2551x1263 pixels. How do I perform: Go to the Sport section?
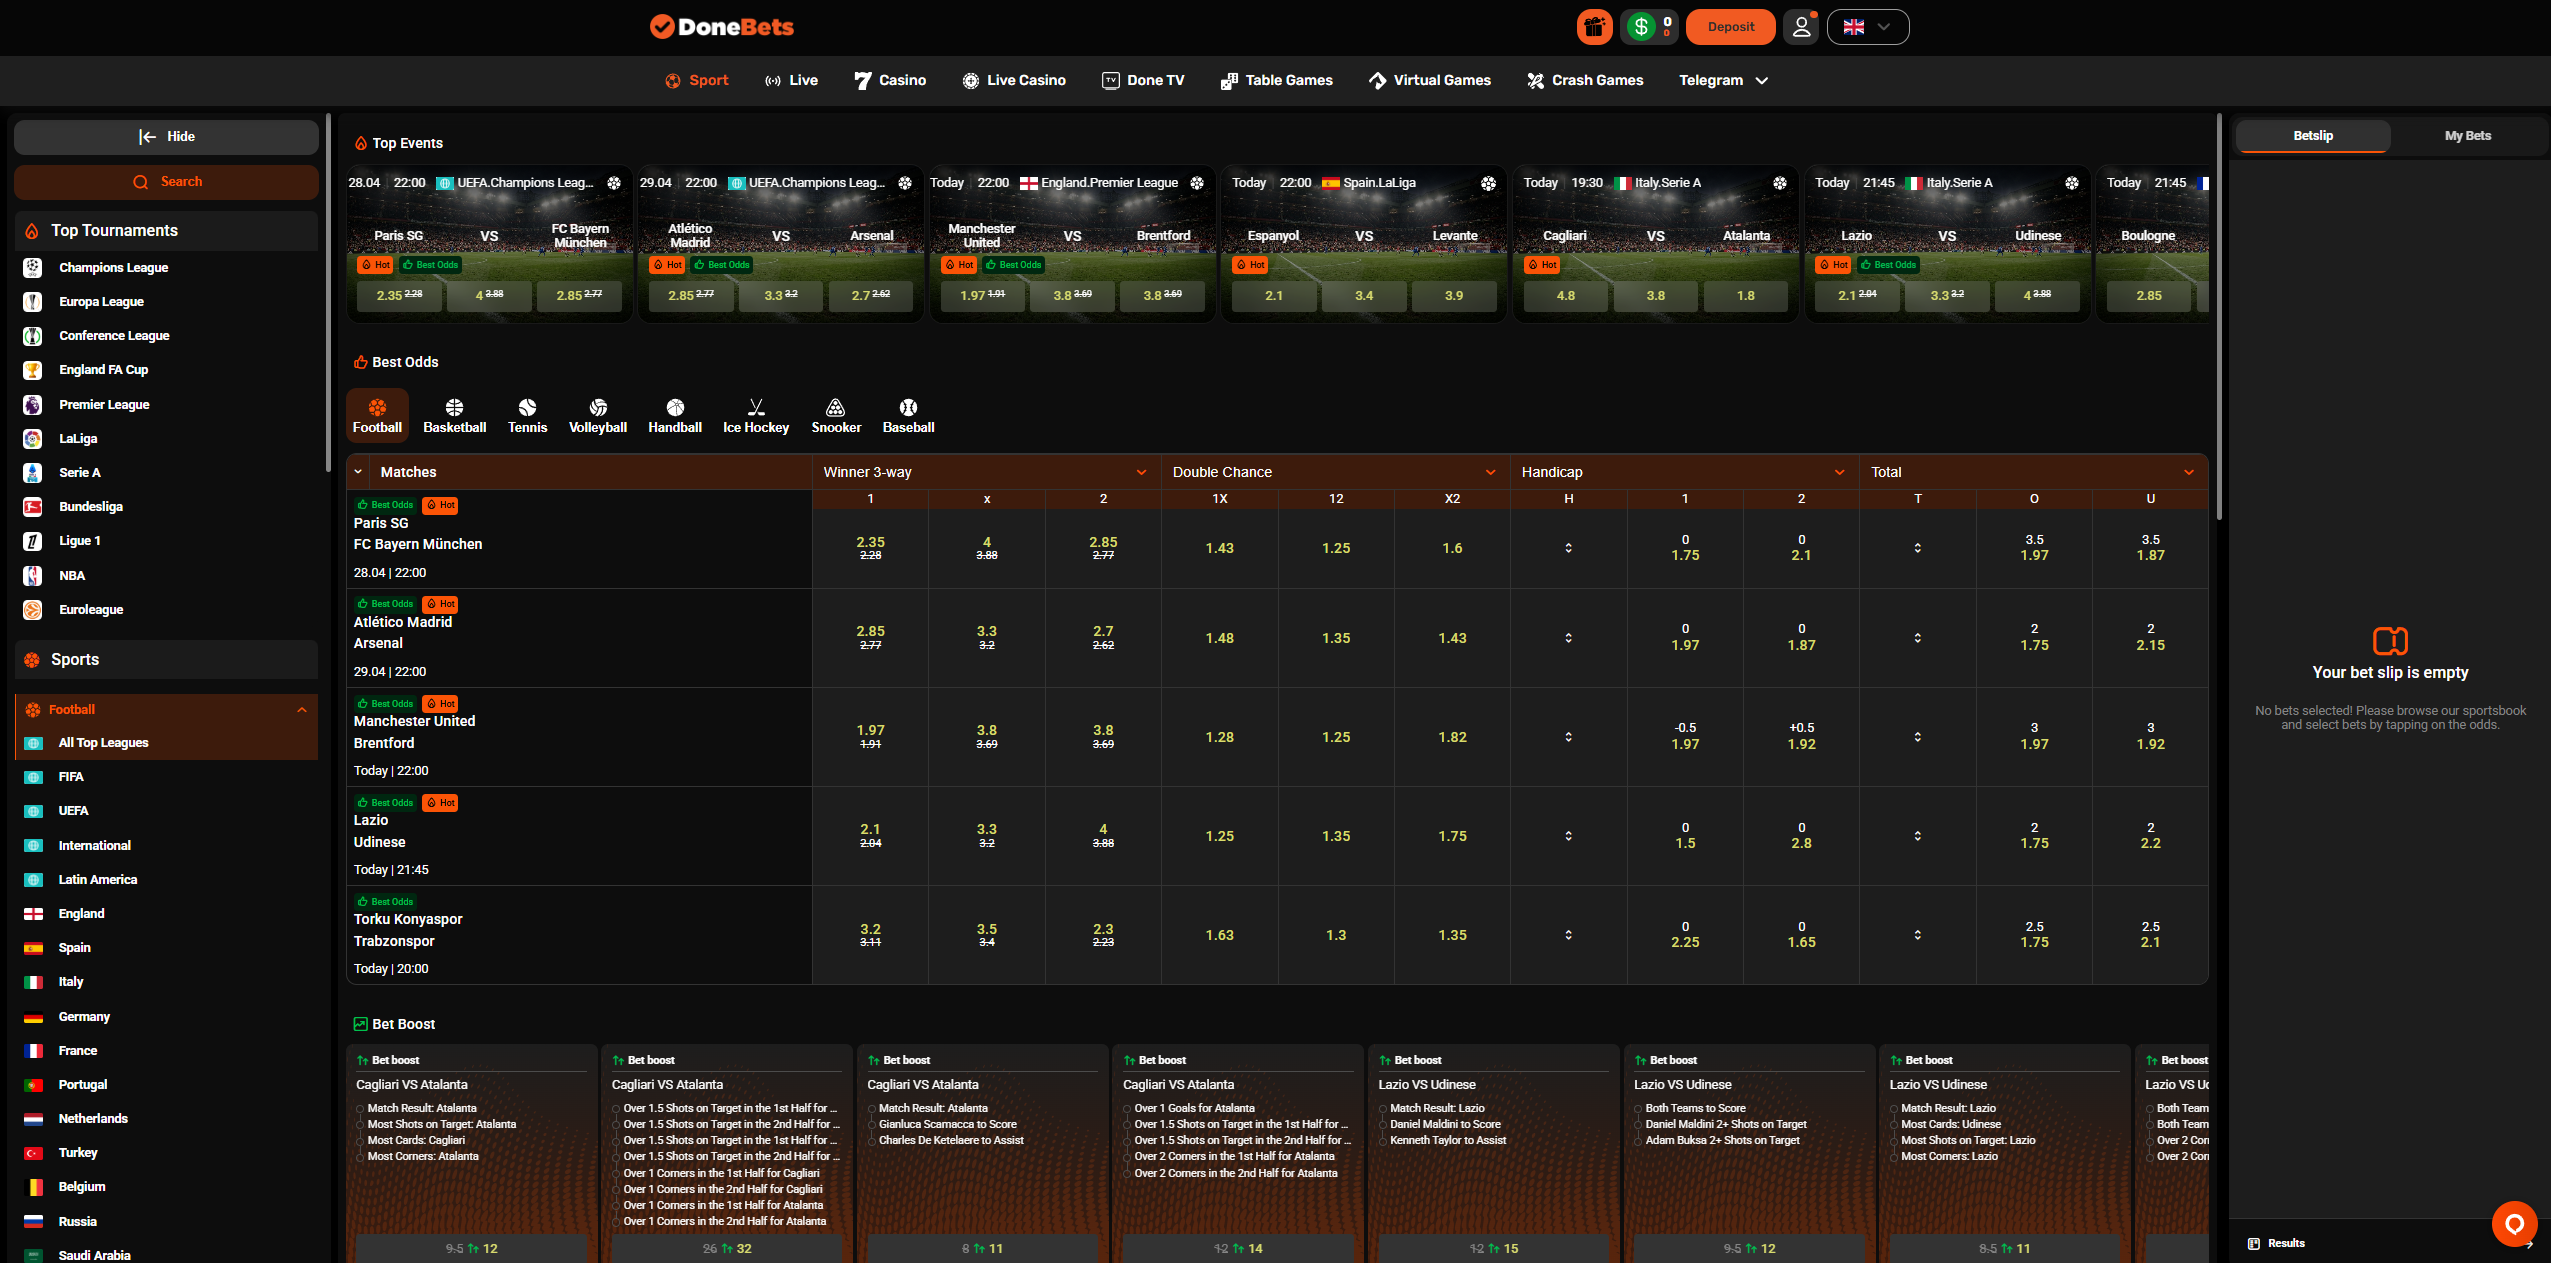coord(697,80)
